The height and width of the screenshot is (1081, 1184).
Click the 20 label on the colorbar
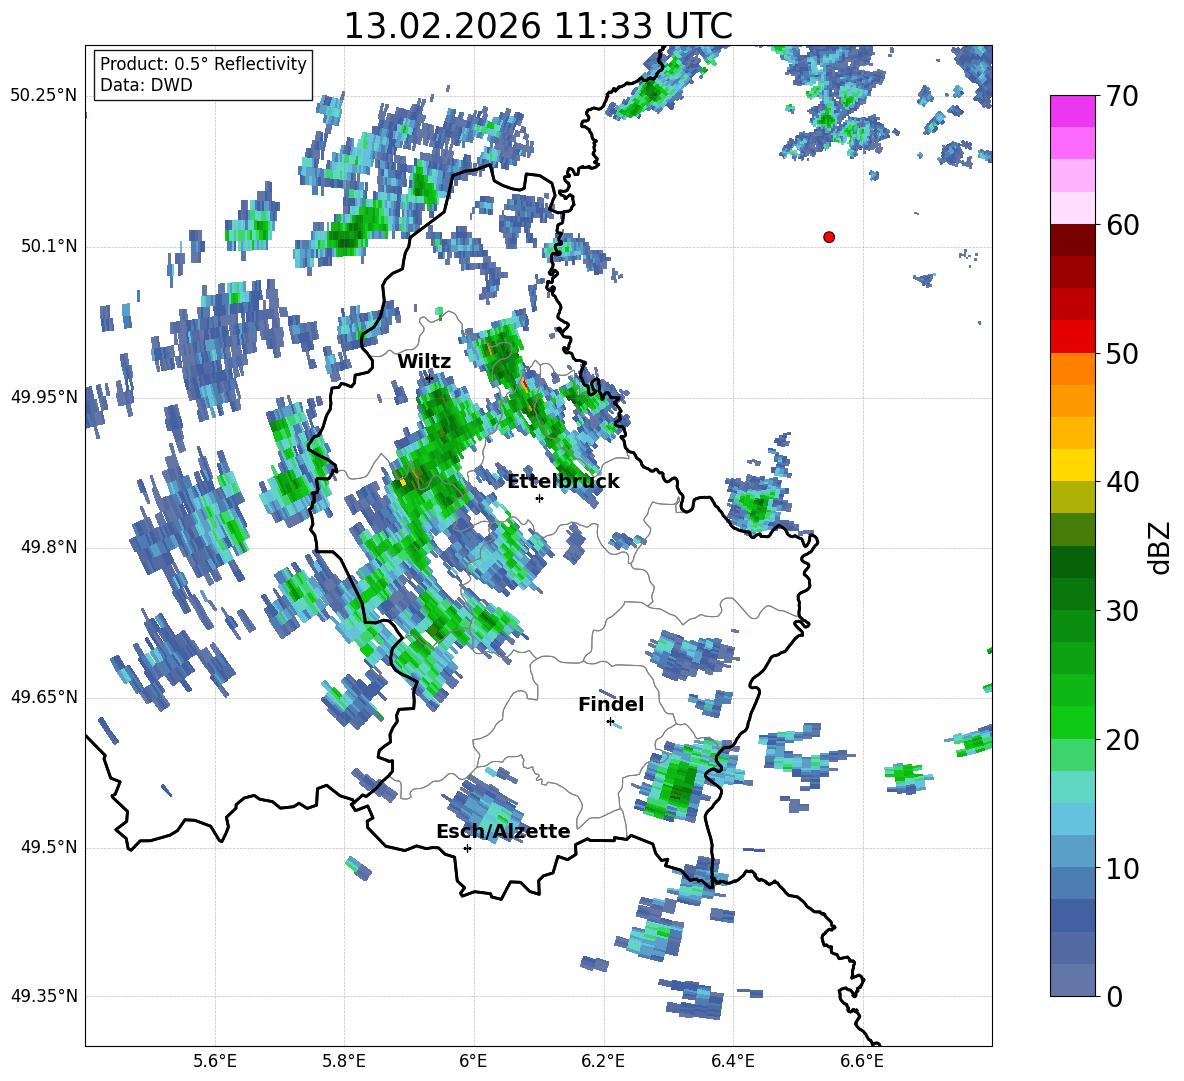tap(1122, 740)
